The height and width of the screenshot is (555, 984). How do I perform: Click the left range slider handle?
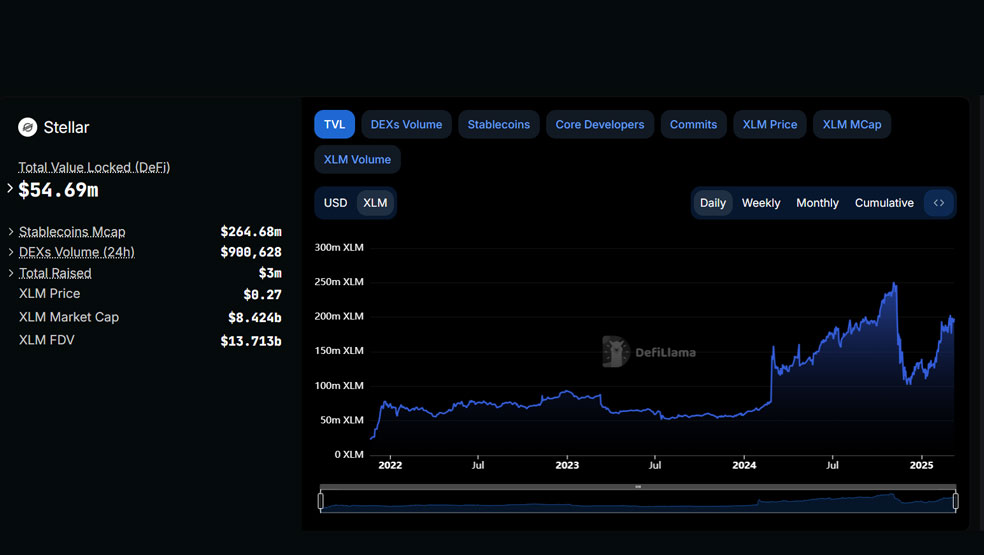coord(321,501)
